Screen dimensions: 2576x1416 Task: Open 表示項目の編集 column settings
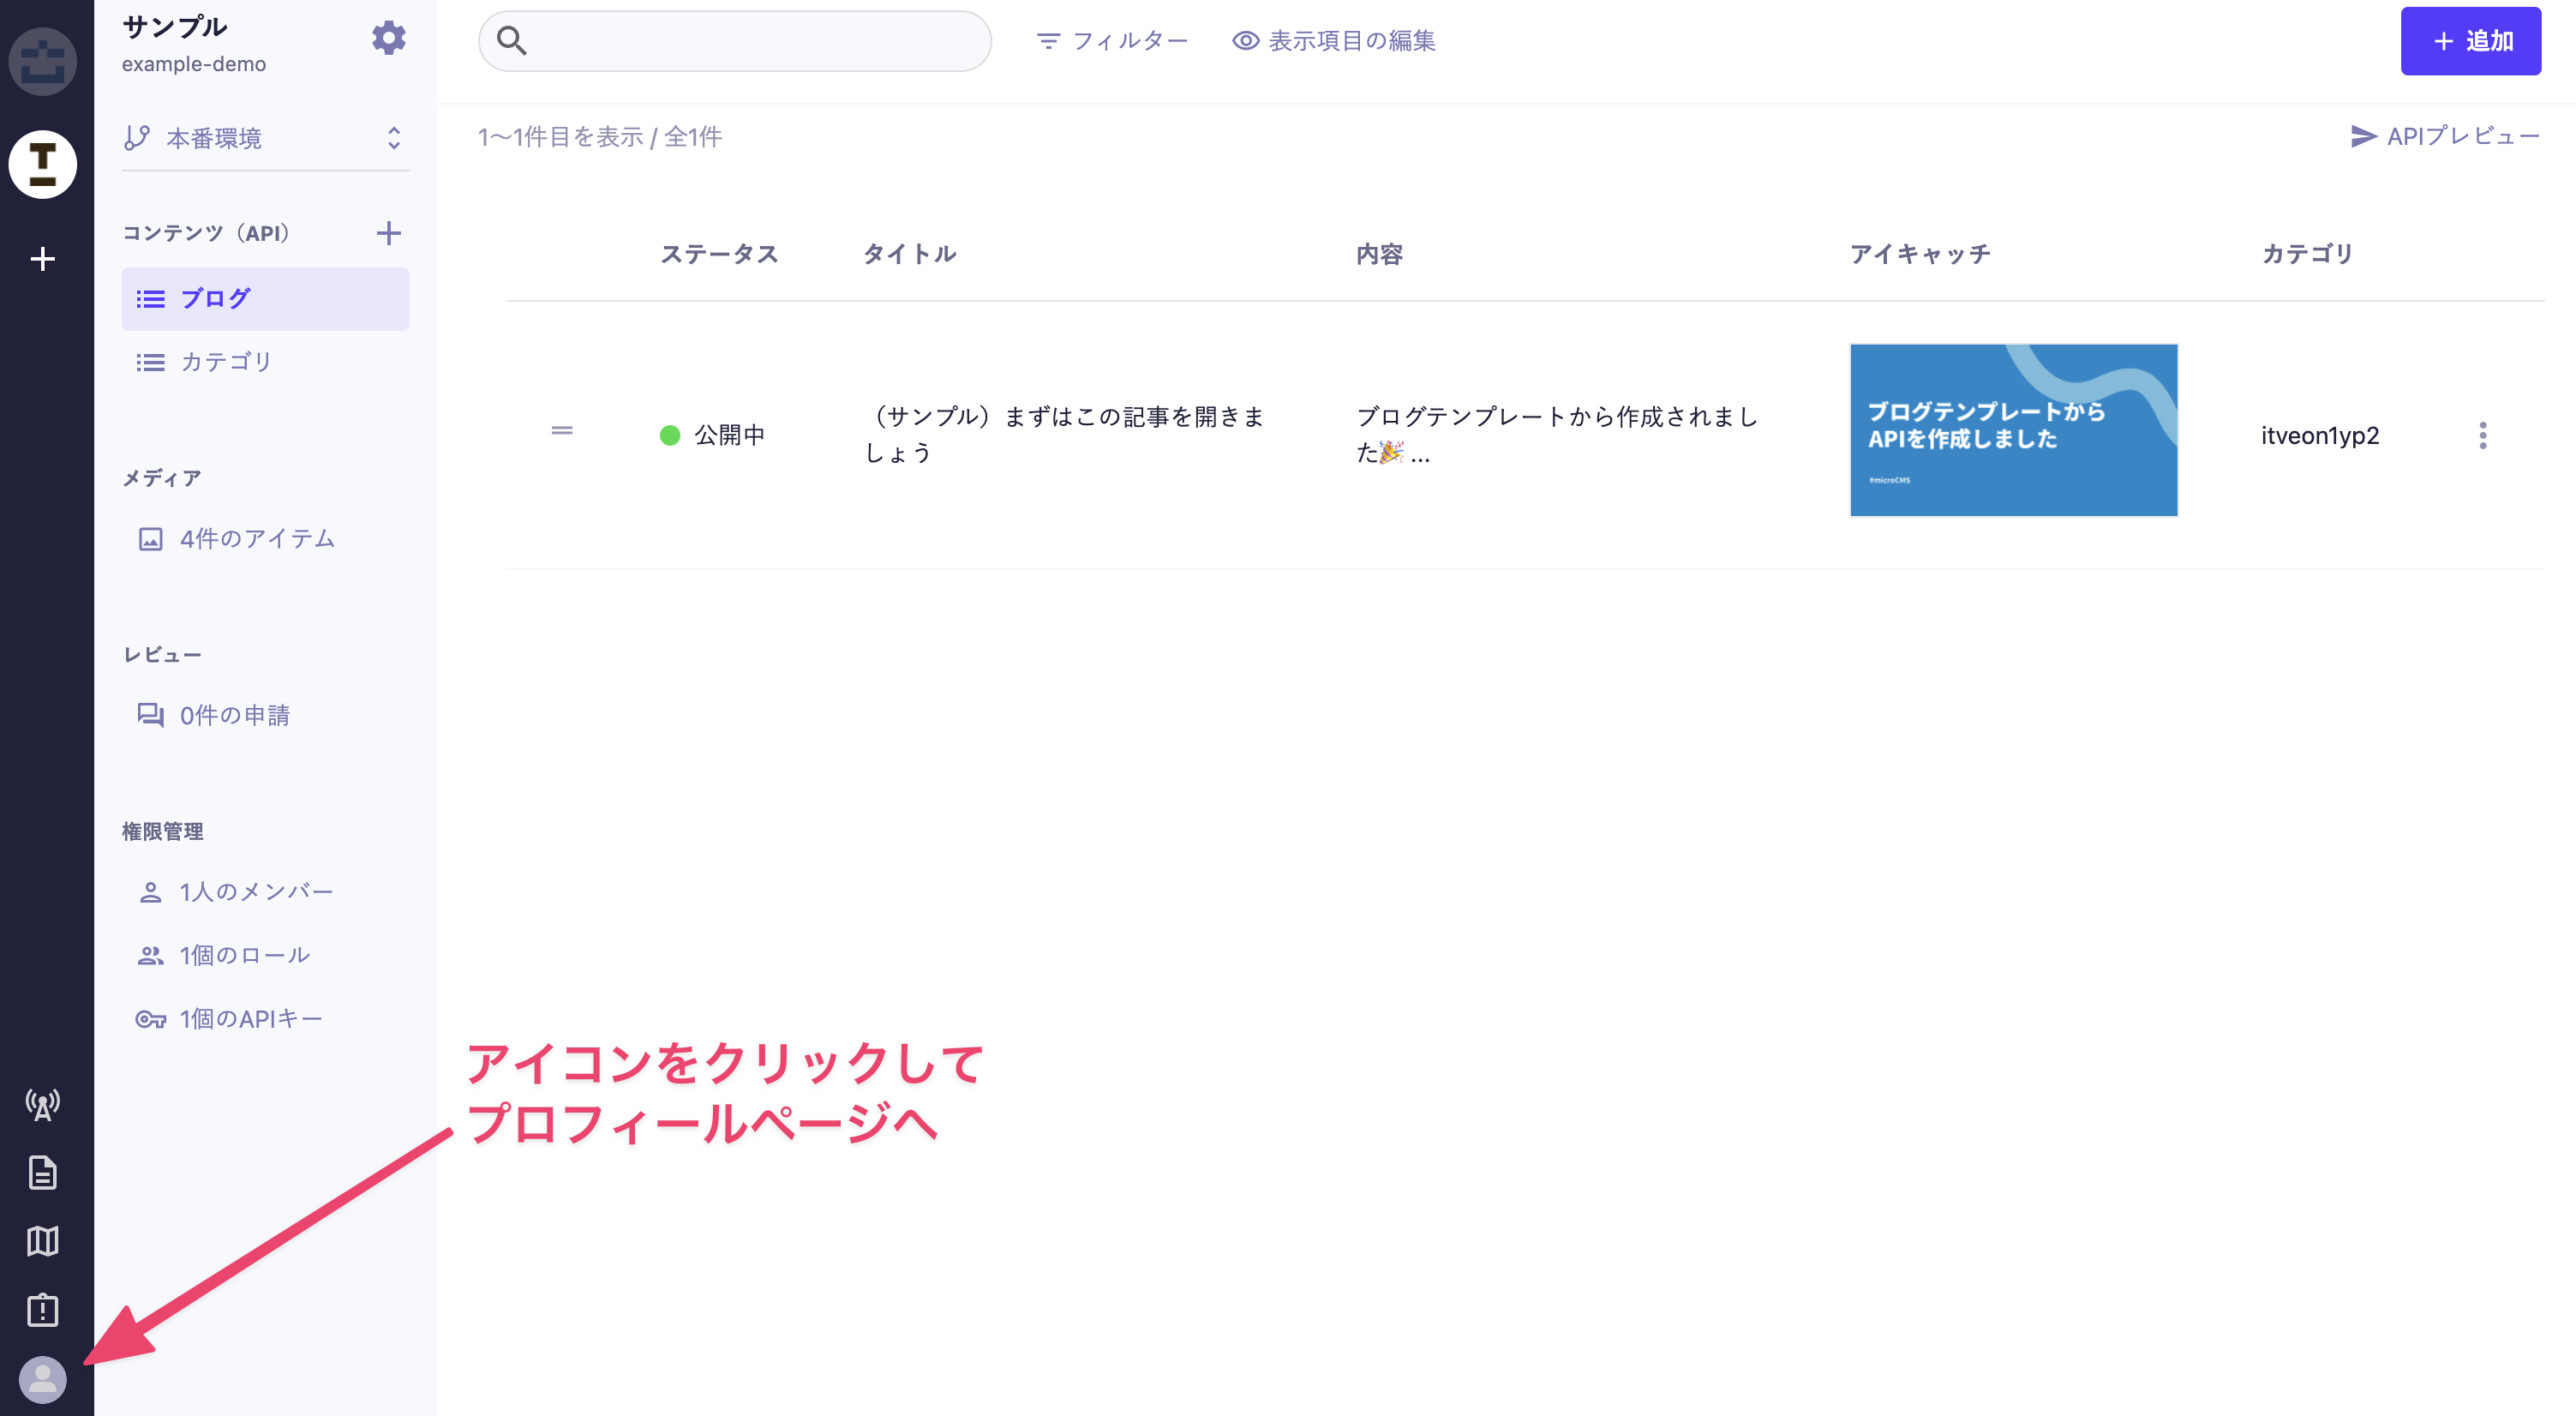click(1334, 41)
